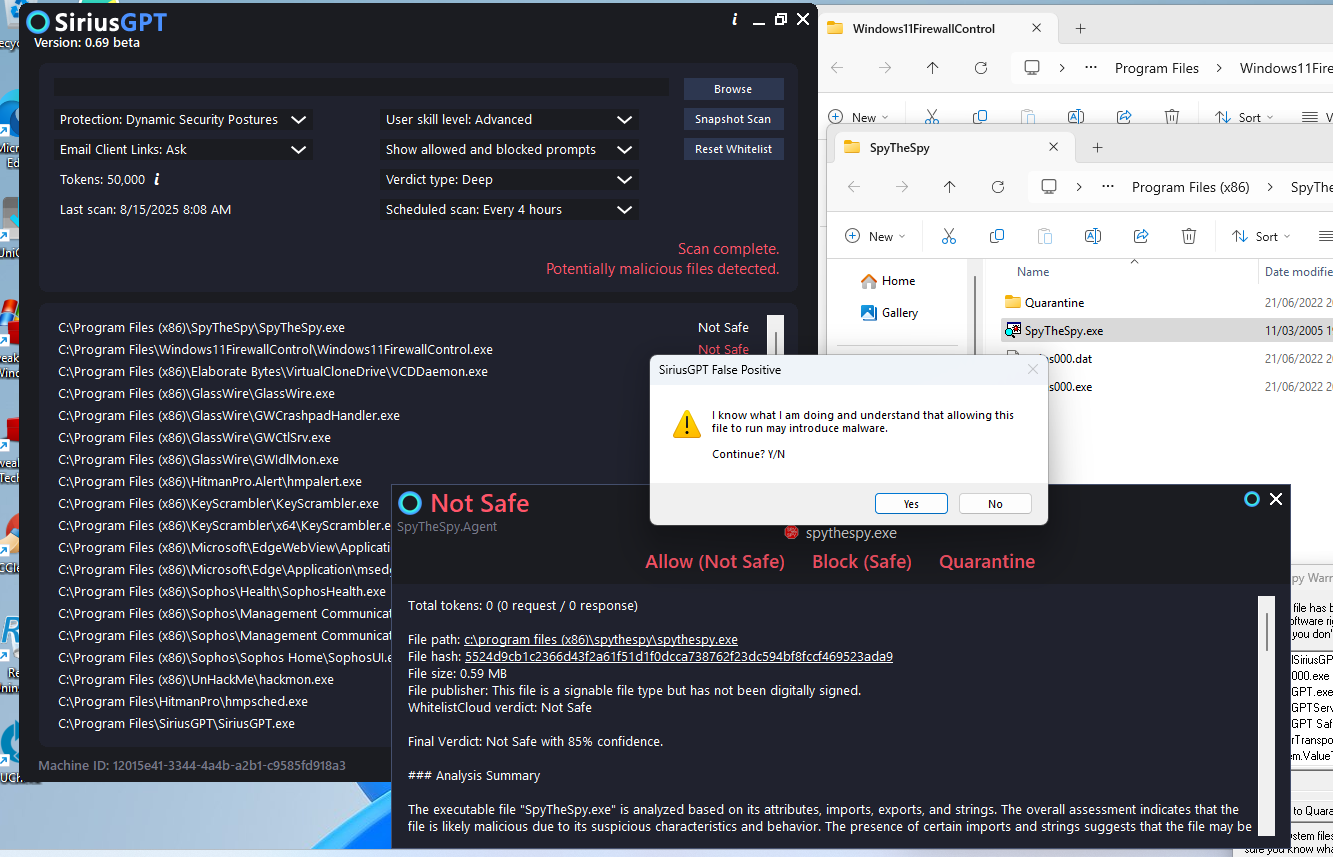This screenshot has height=857, width=1333.
Task: Close the SpyTheSpy Explorer tab
Action: click(1054, 148)
